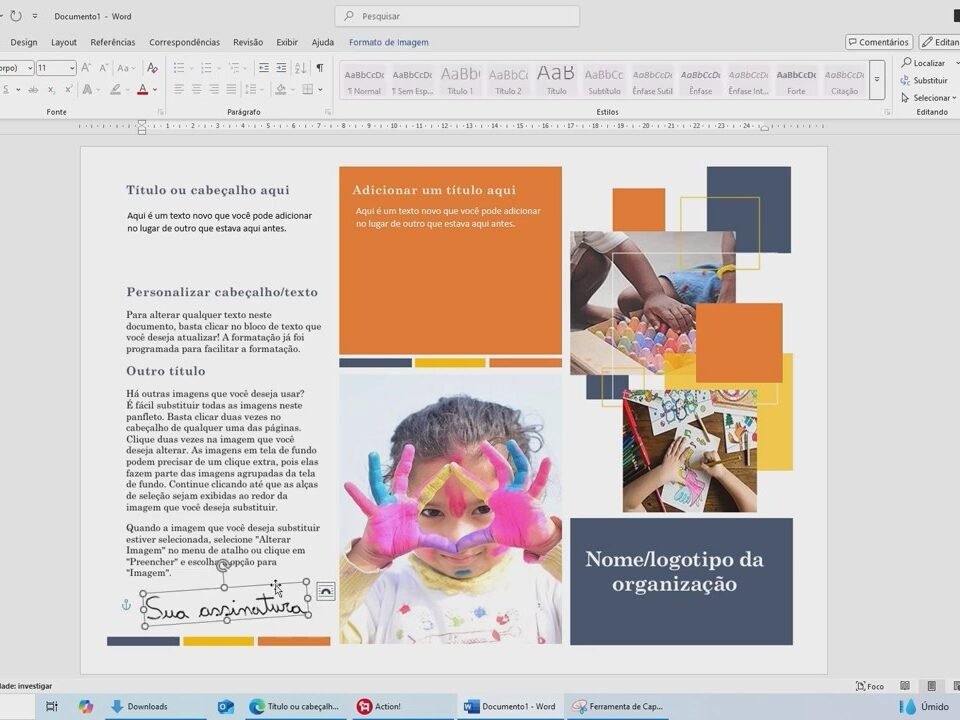Toggle Focus mode in status bar
The height and width of the screenshot is (720, 960).
pos(869,686)
